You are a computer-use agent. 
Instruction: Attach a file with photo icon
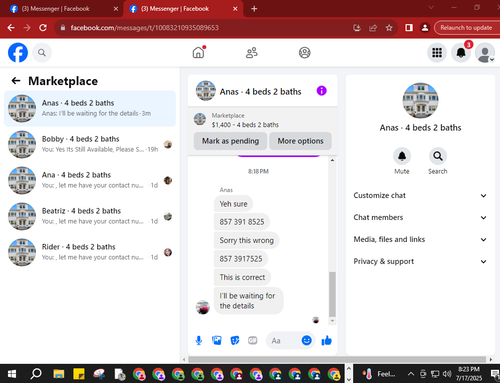pyautogui.click(x=217, y=340)
